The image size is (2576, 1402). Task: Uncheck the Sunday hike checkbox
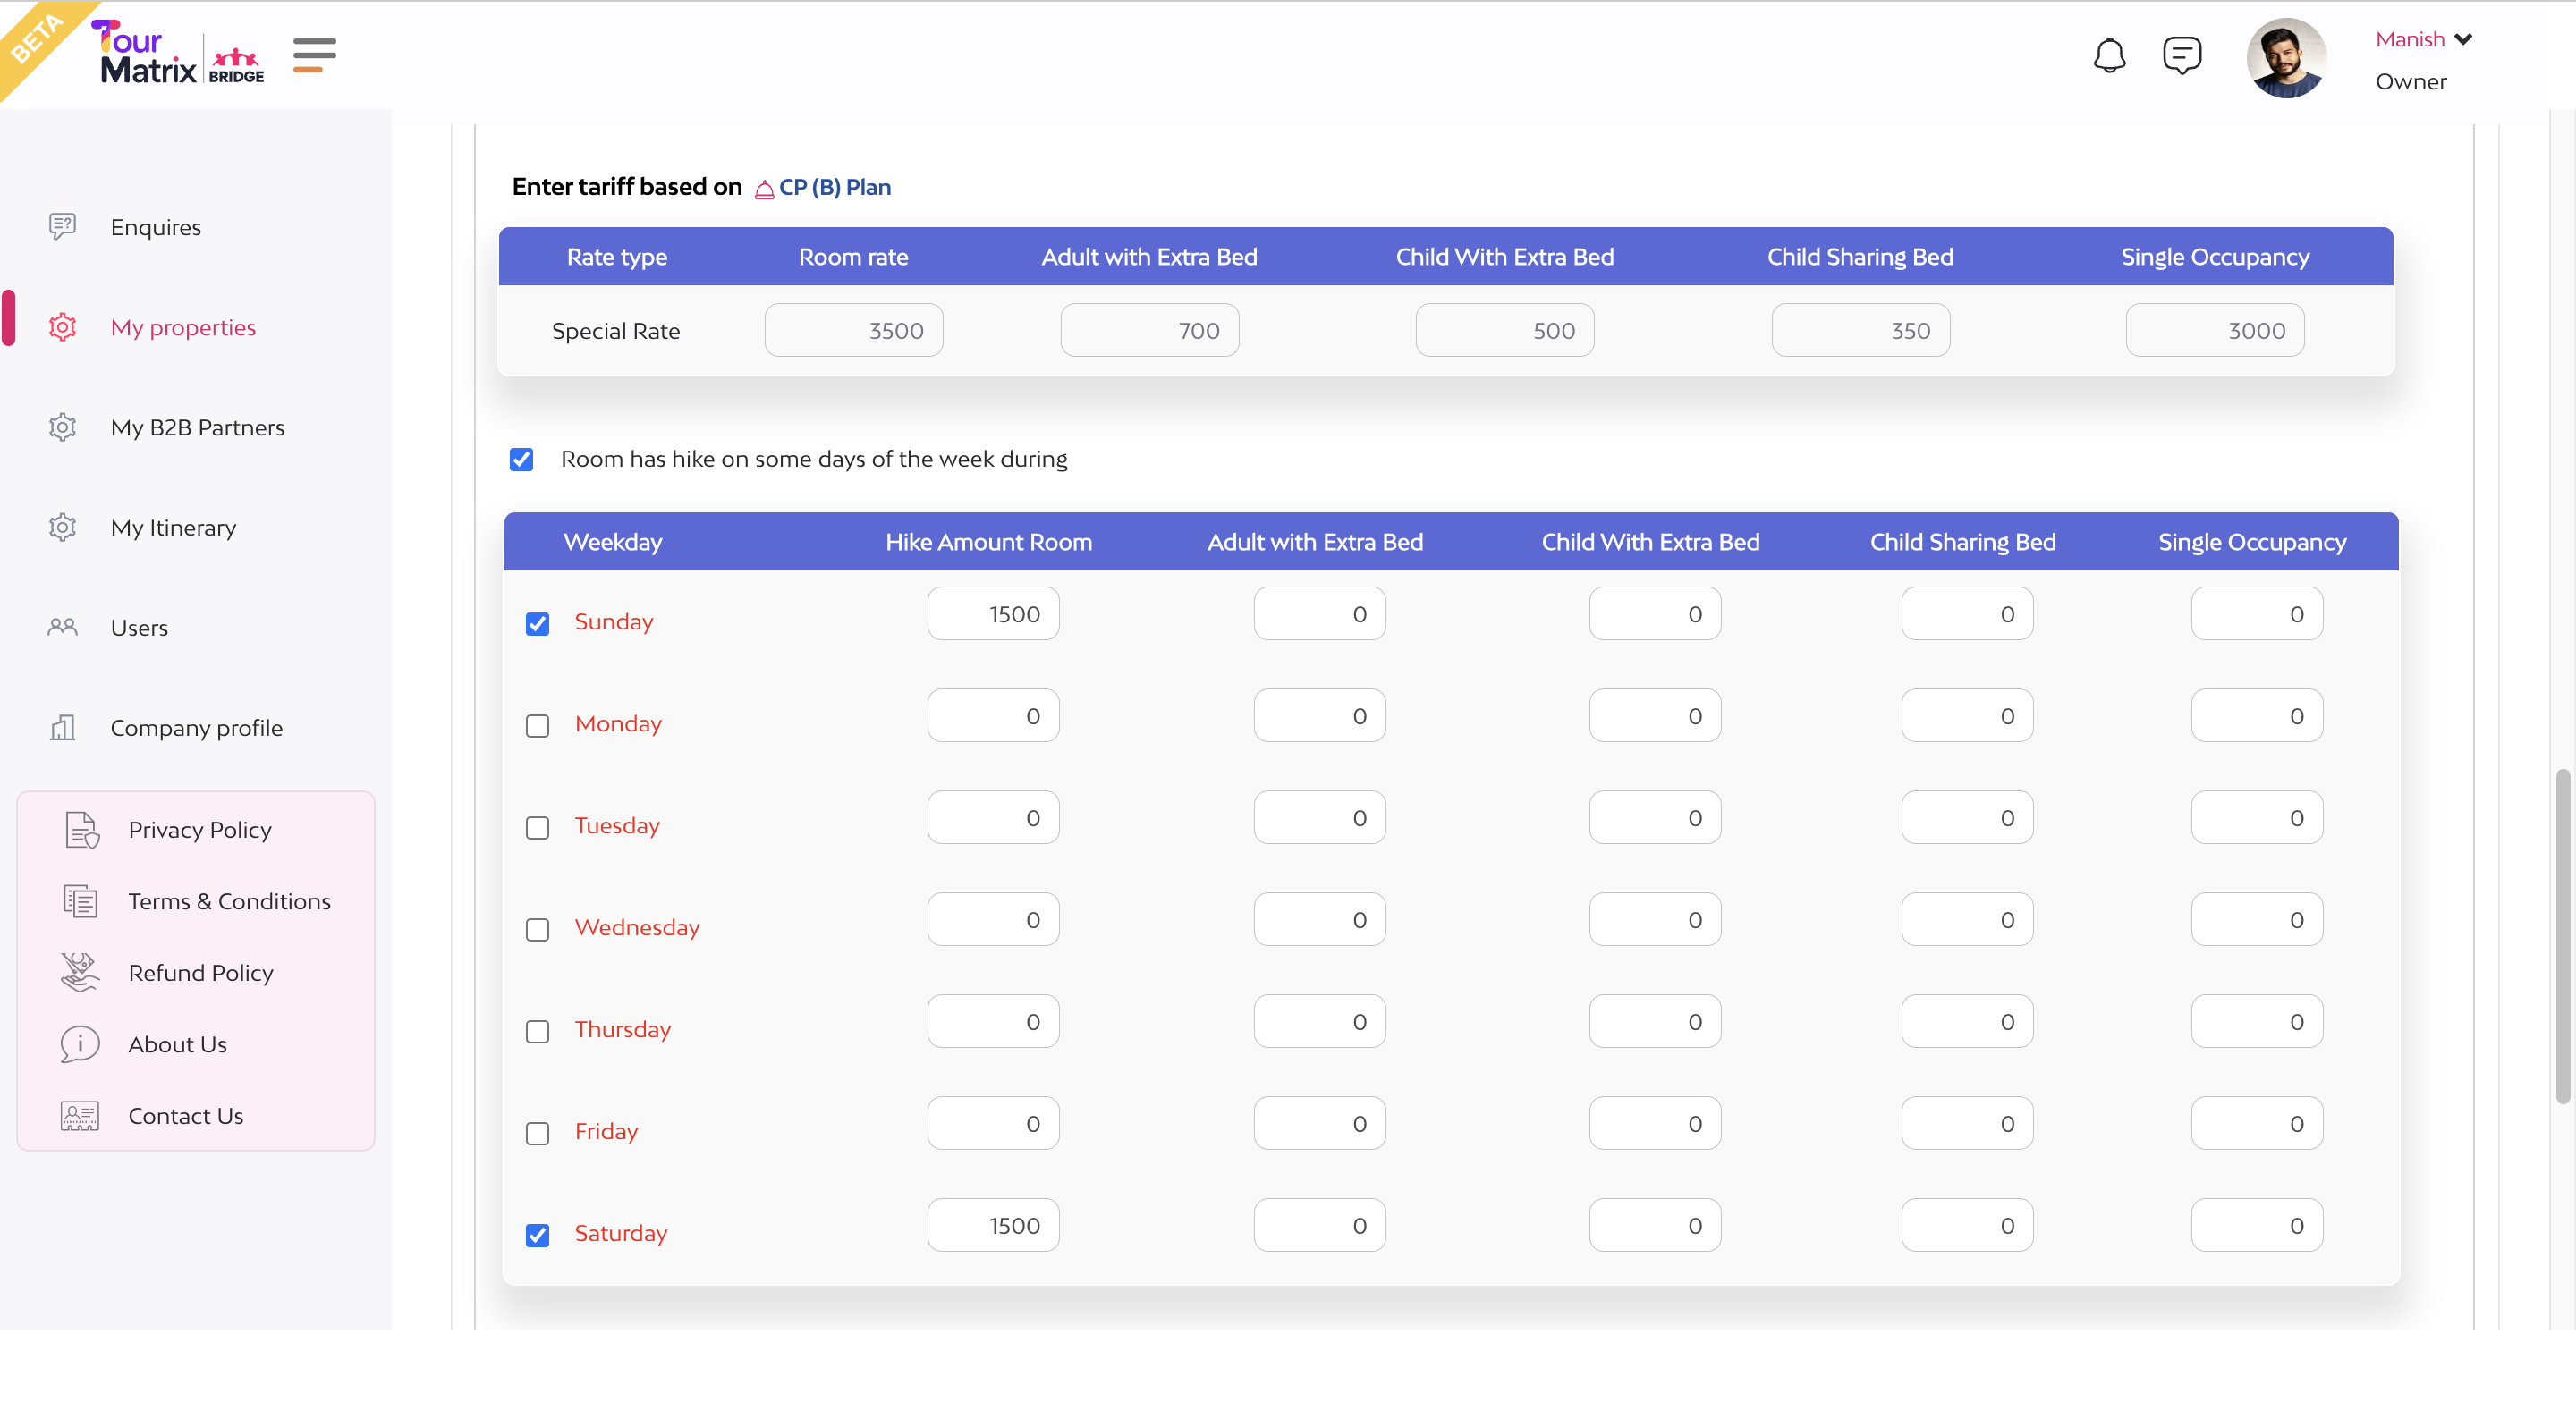coord(537,624)
